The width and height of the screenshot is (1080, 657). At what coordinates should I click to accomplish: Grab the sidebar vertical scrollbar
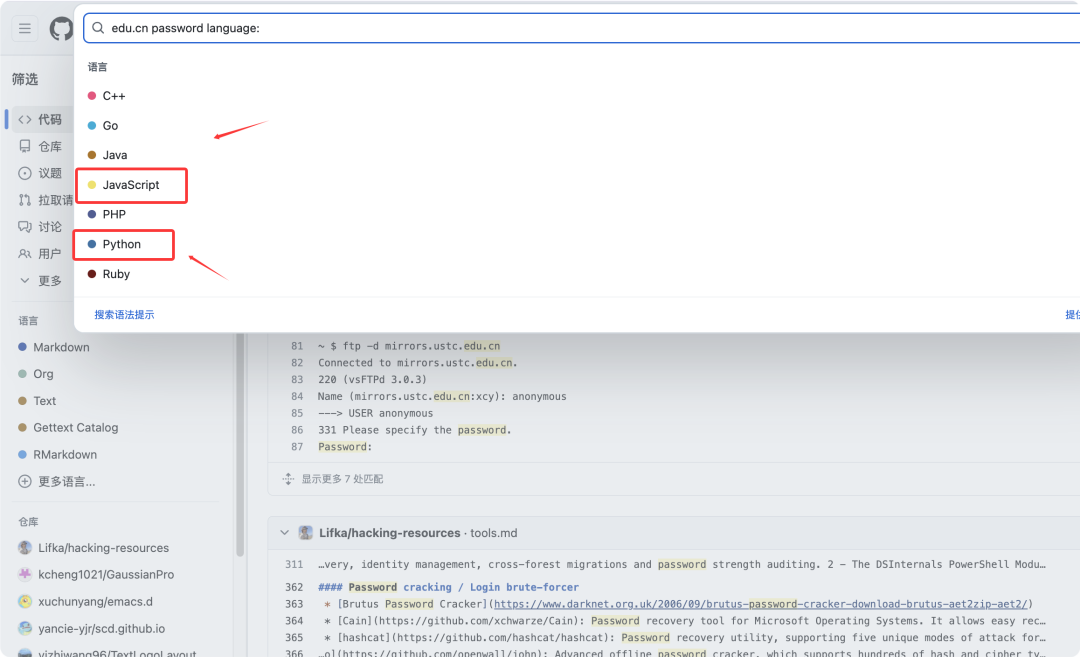click(x=240, y=444)
